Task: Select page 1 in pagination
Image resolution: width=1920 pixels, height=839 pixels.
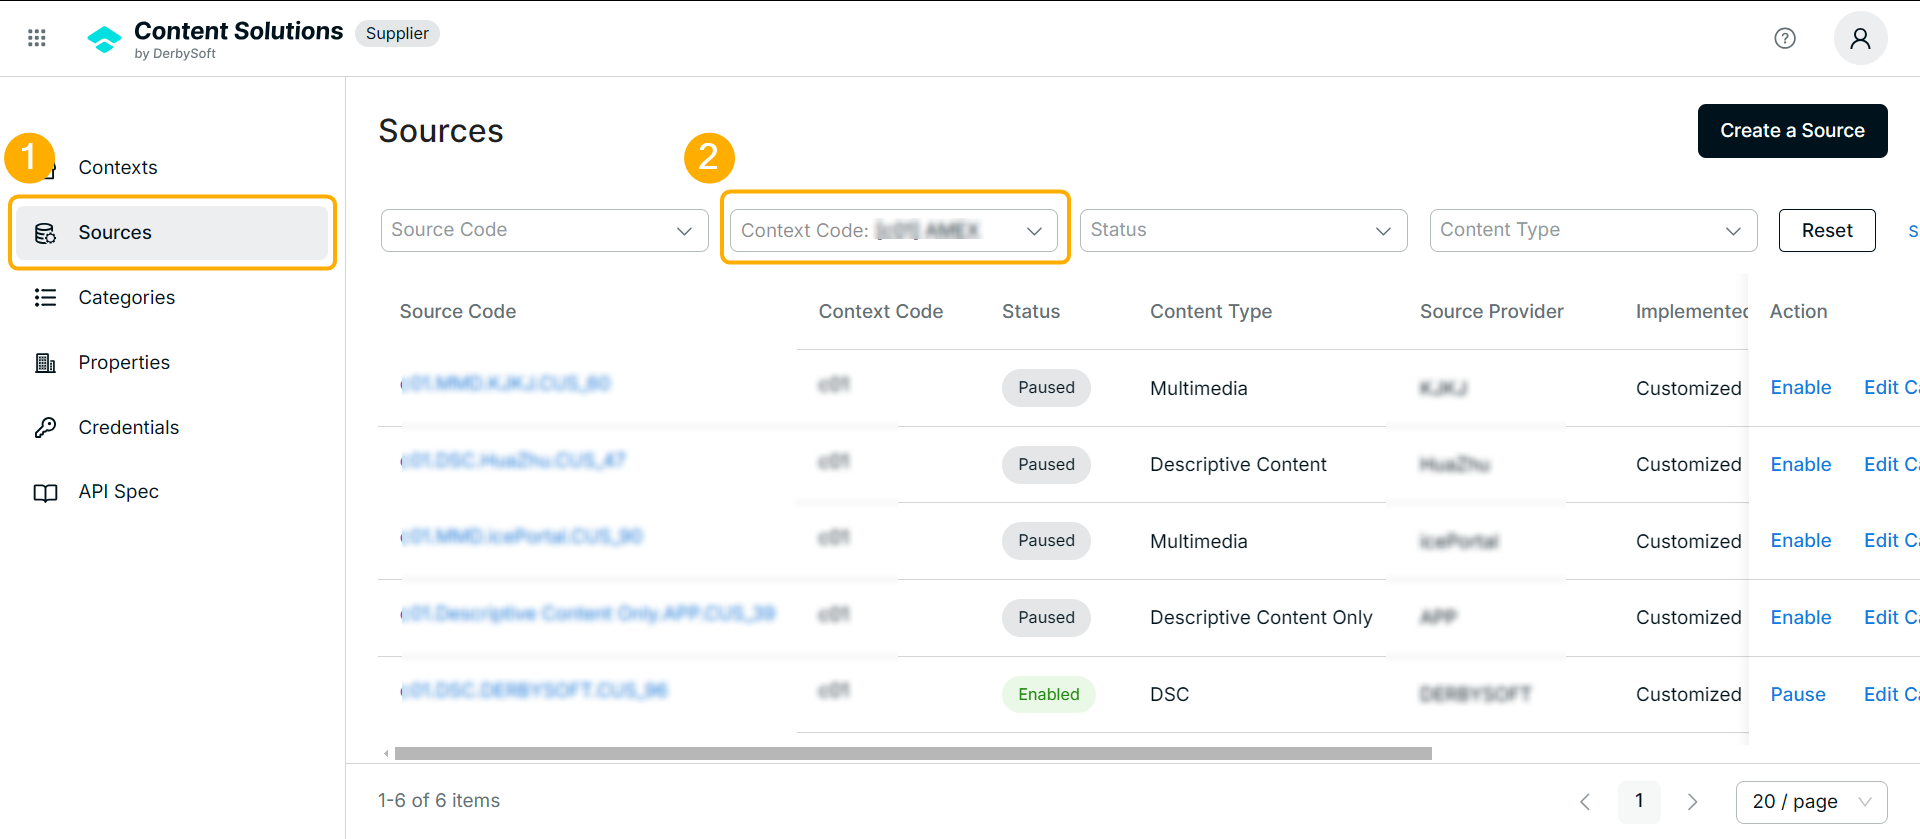Action: point(1639,801)
